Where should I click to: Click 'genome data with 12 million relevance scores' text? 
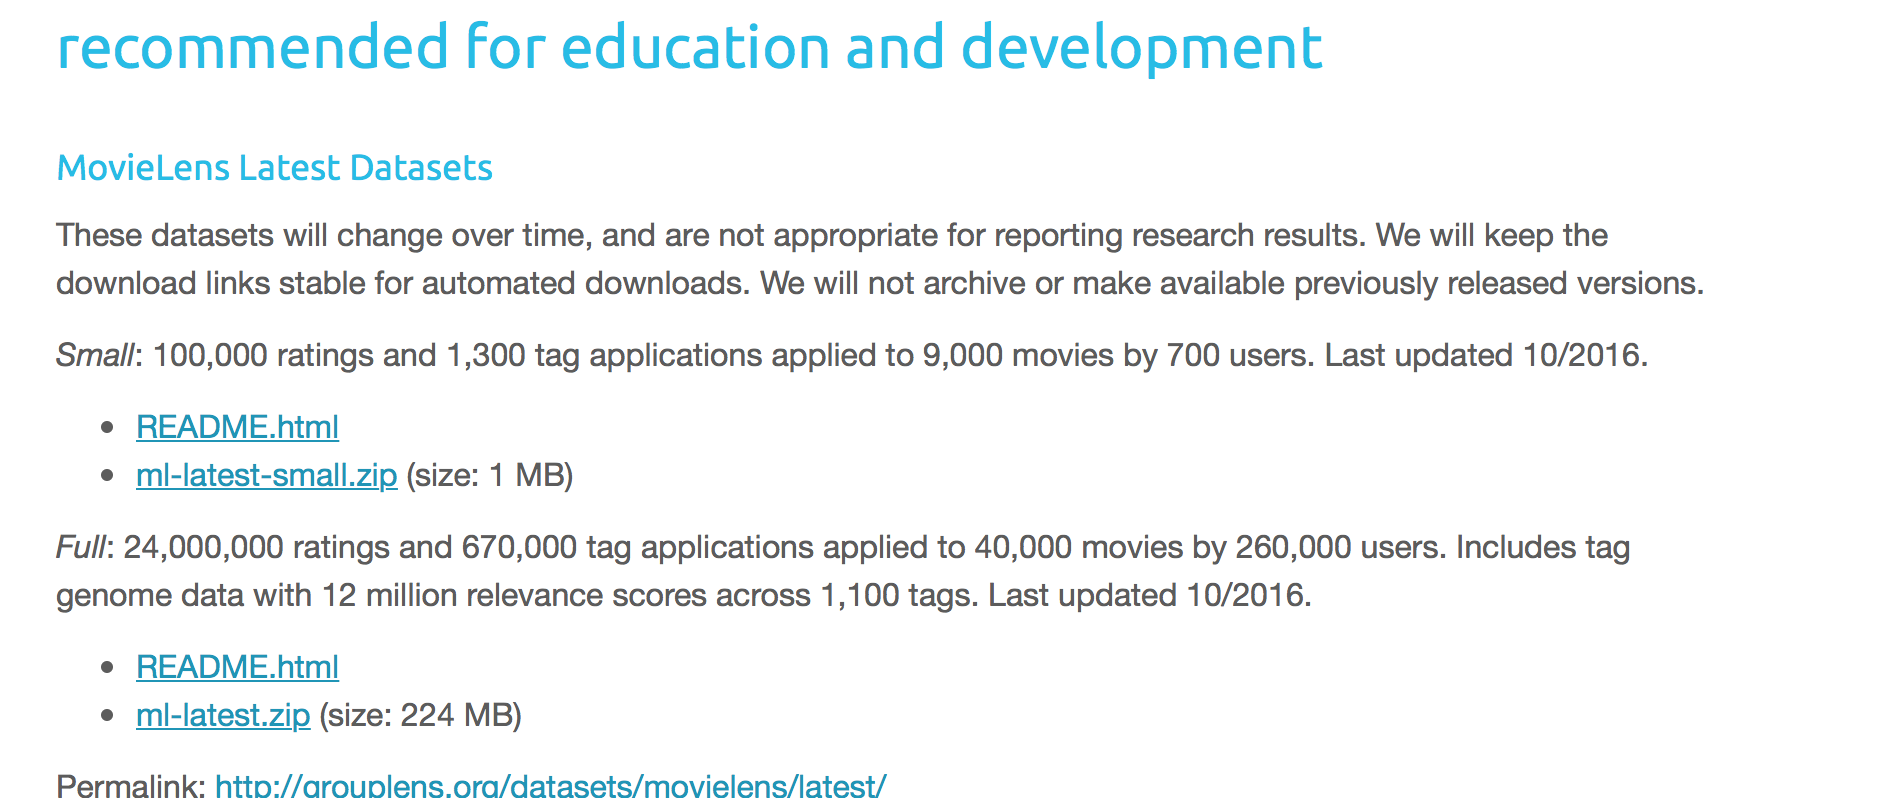click(433, 595)
